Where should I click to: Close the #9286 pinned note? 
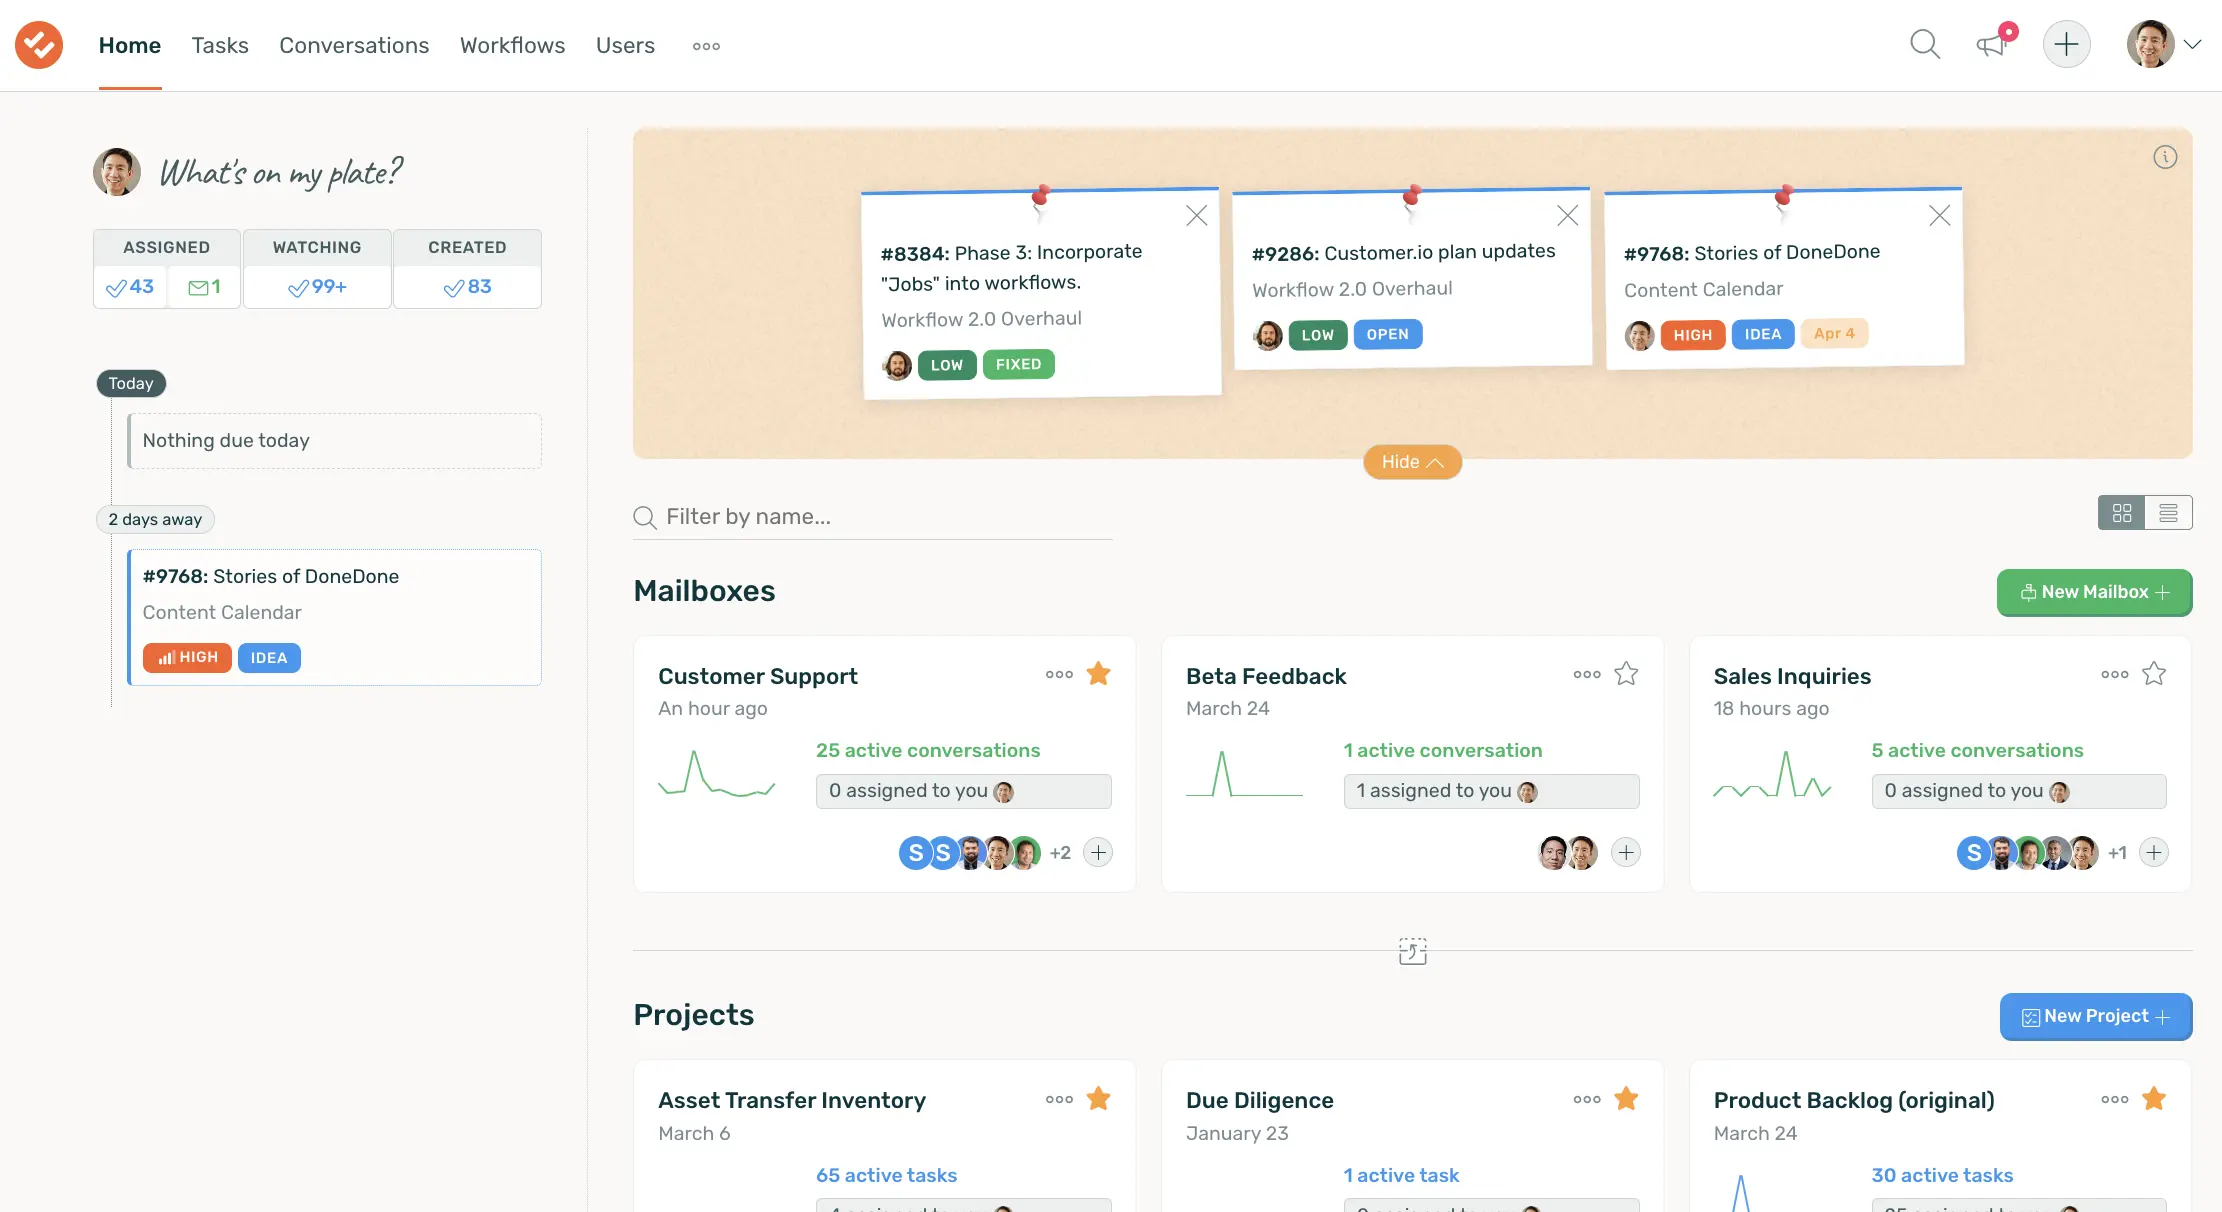[1567, 216]
